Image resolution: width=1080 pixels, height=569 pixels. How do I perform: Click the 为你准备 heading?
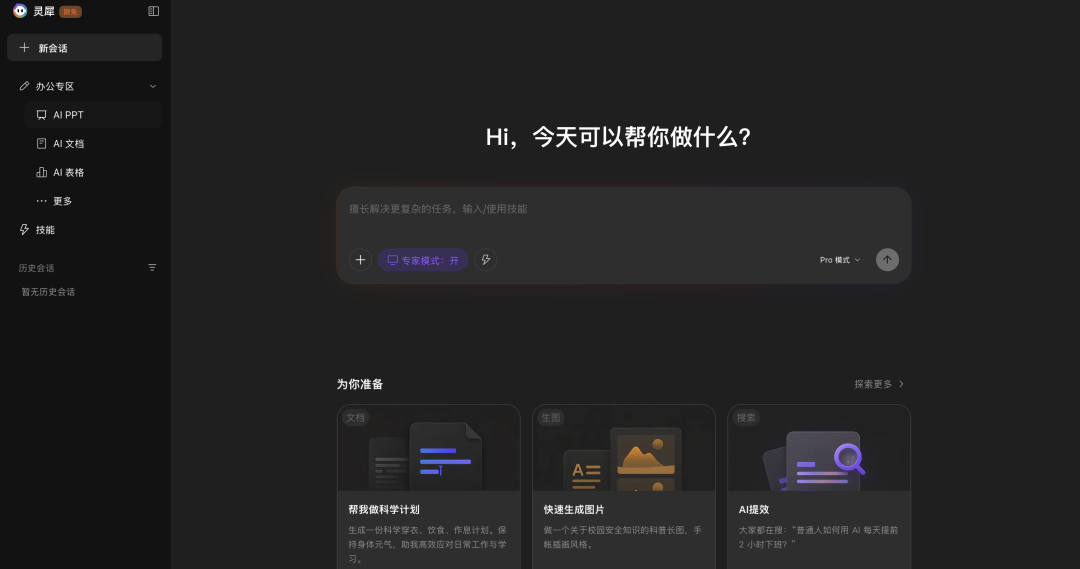[x=360, y=384]
